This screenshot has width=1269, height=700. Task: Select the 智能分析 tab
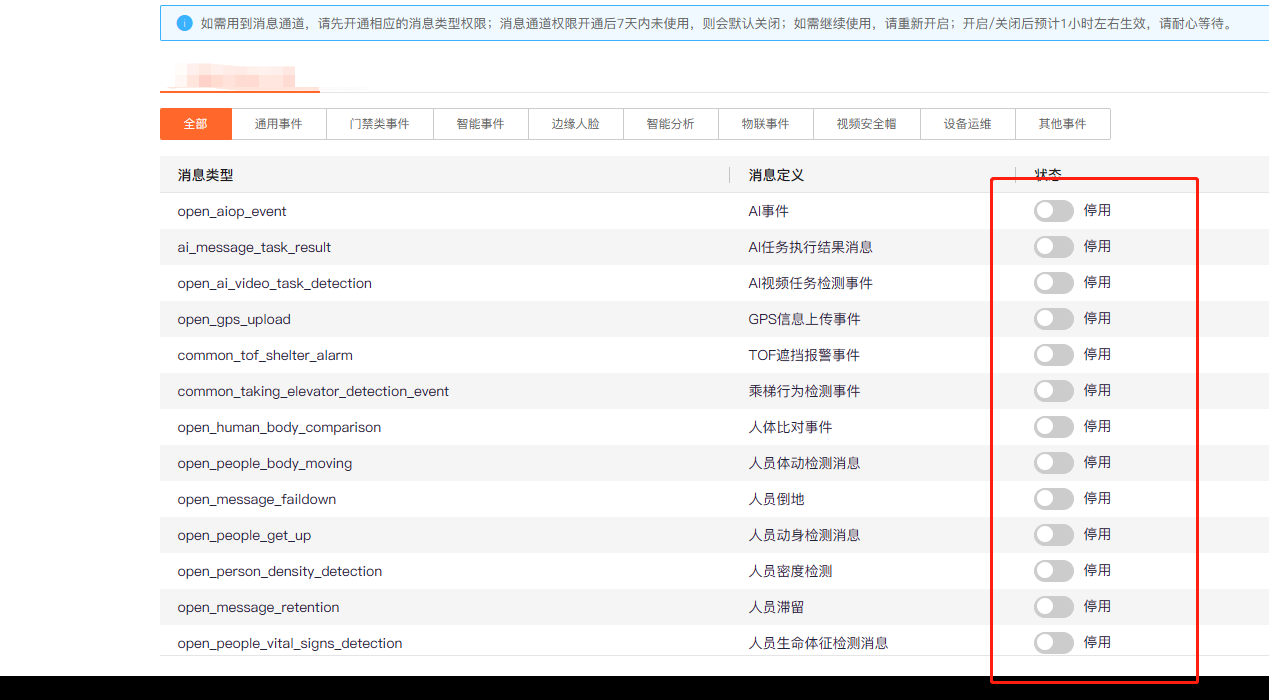tap(670, 124)
